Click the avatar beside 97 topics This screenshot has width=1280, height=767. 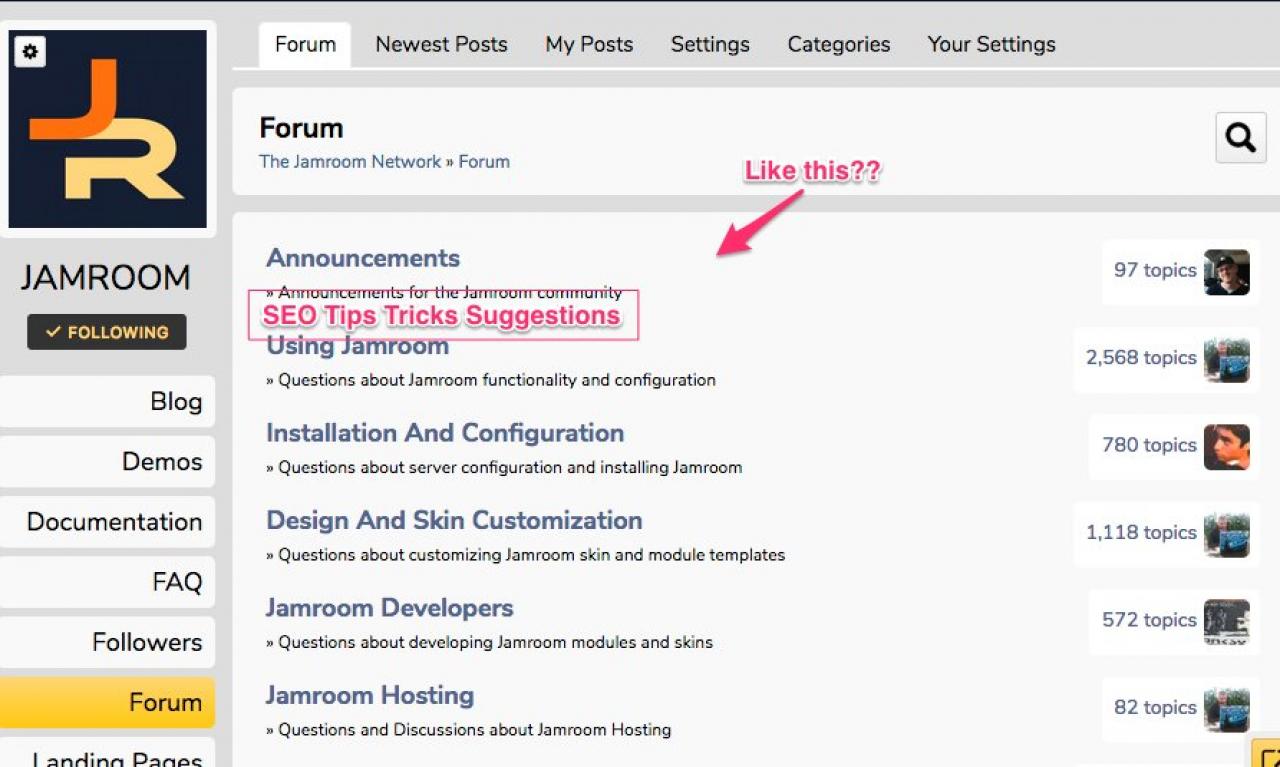pos(1226,272)
